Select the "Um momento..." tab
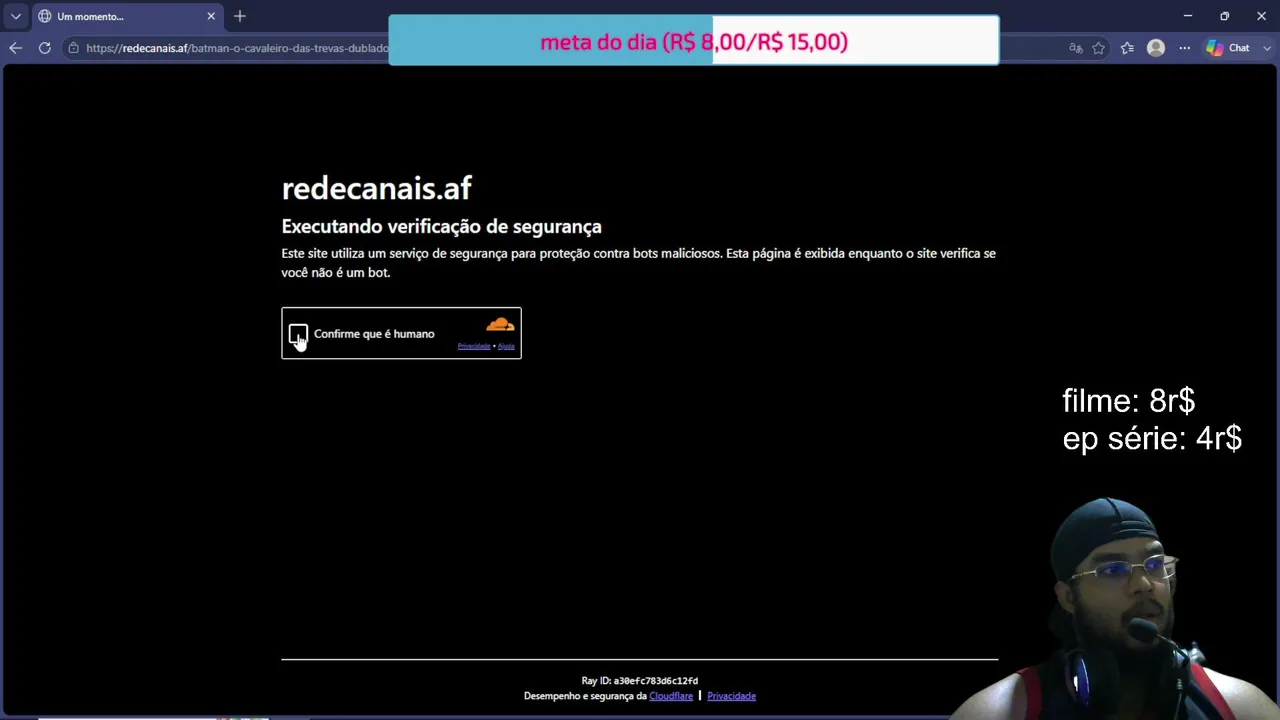This screenshot has width=1280, height=720. [x=127, y=17]
